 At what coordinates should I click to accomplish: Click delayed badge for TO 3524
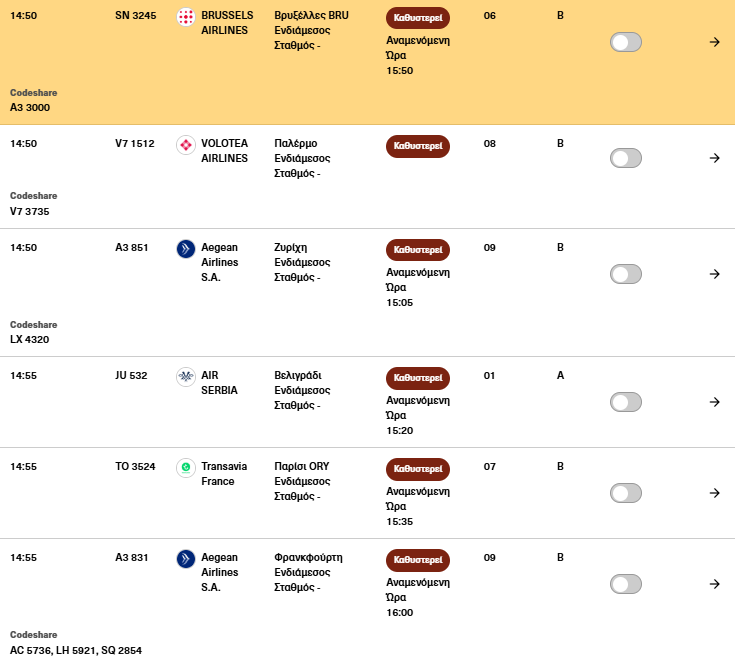point(418,469)
